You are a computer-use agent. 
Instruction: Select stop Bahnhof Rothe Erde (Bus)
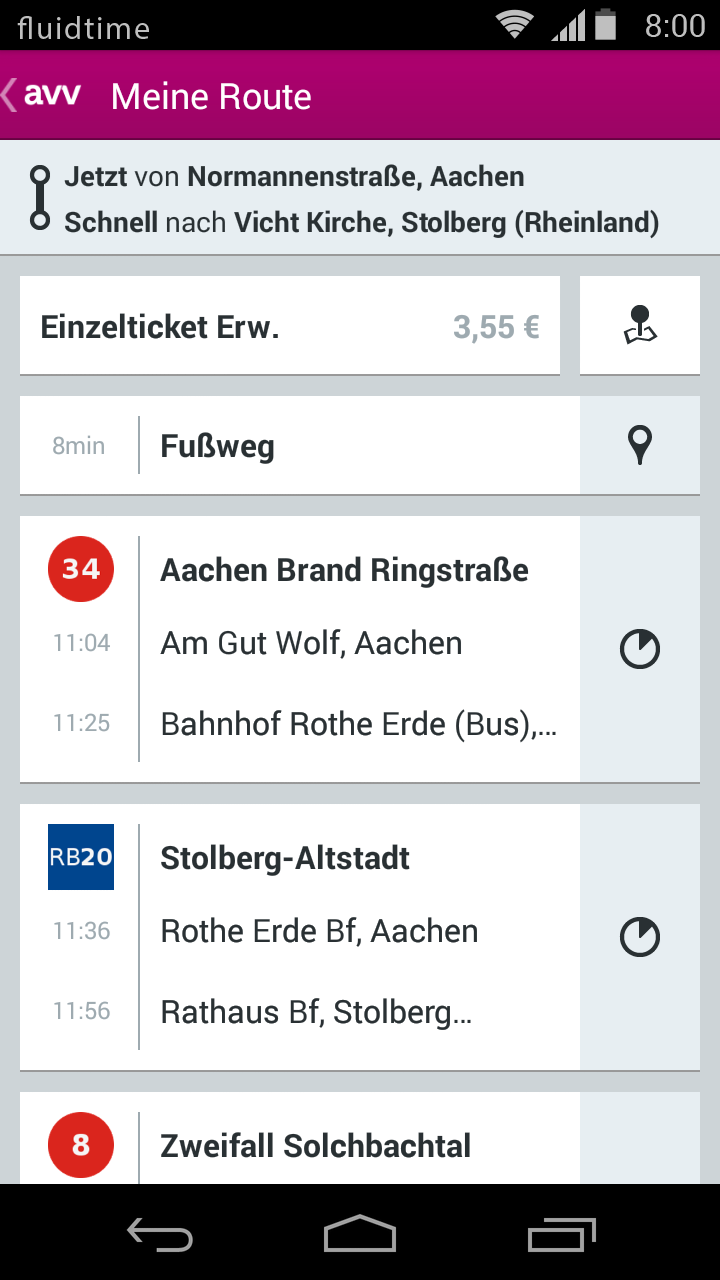click(x=359, y=723)
